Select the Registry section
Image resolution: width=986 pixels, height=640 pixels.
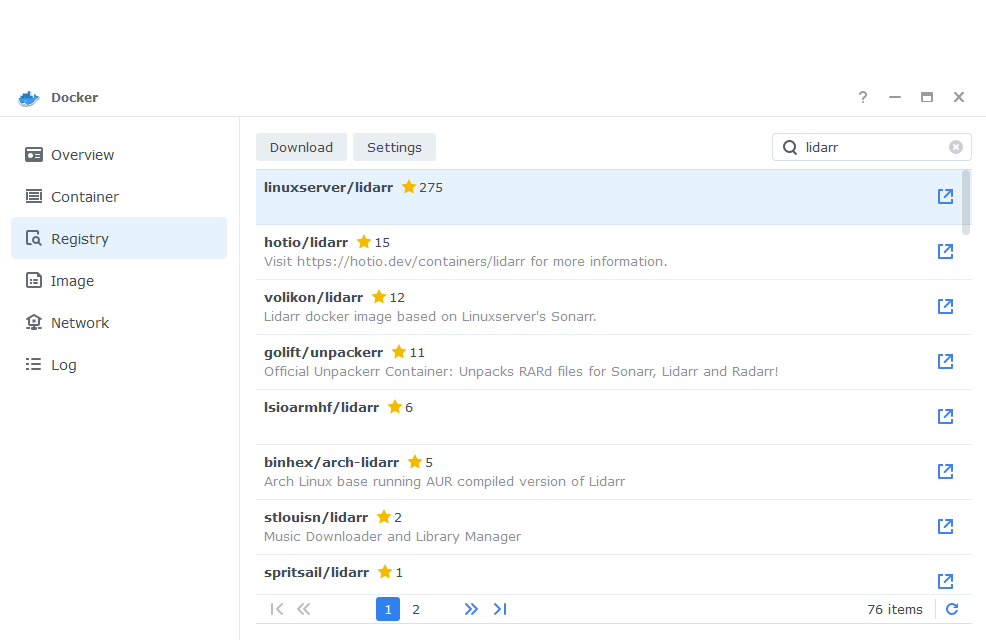(119, 238)
